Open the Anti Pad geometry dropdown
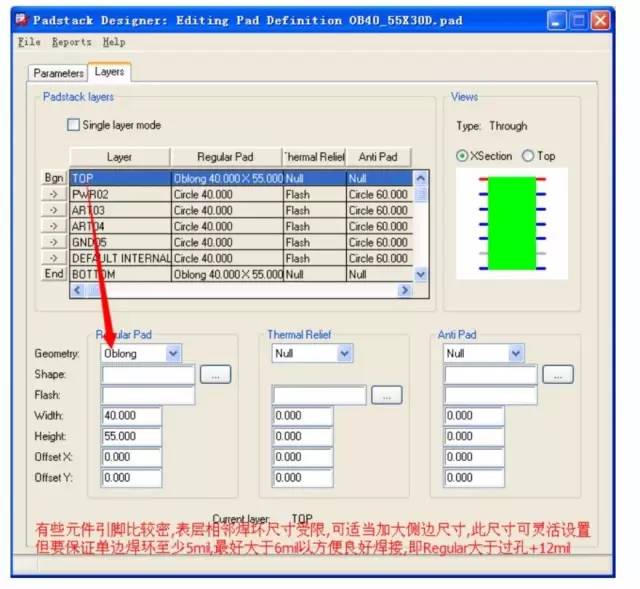Viewport: 640px width, 589px height. 516,353
